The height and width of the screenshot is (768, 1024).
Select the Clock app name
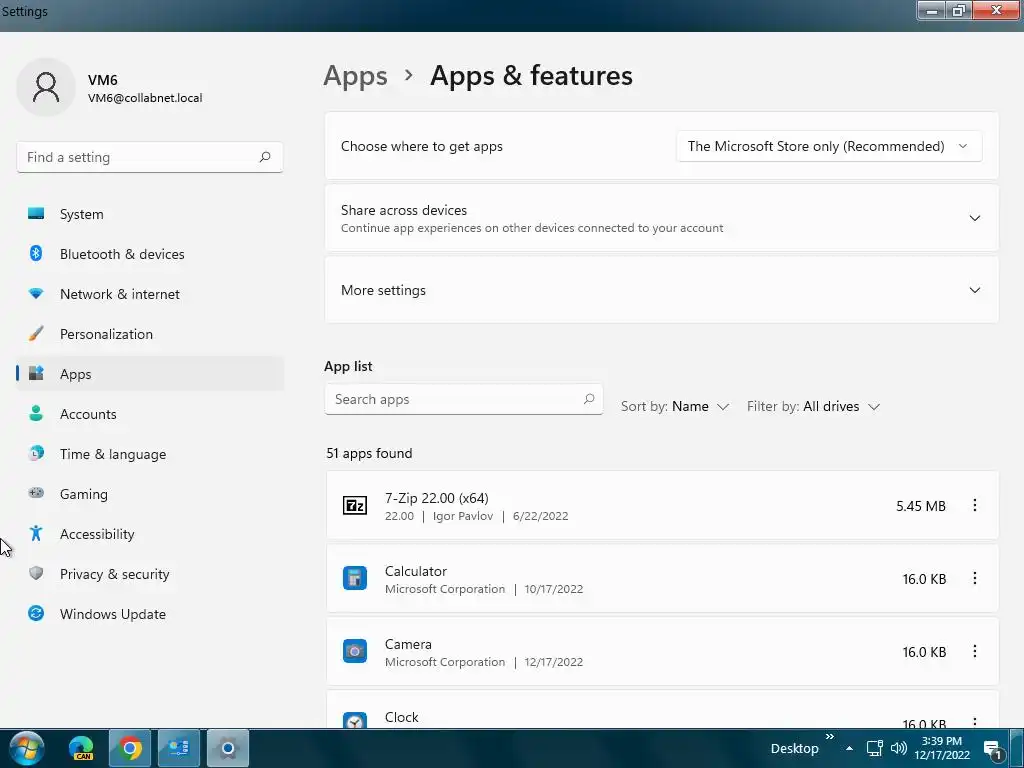tap(402, 717)
